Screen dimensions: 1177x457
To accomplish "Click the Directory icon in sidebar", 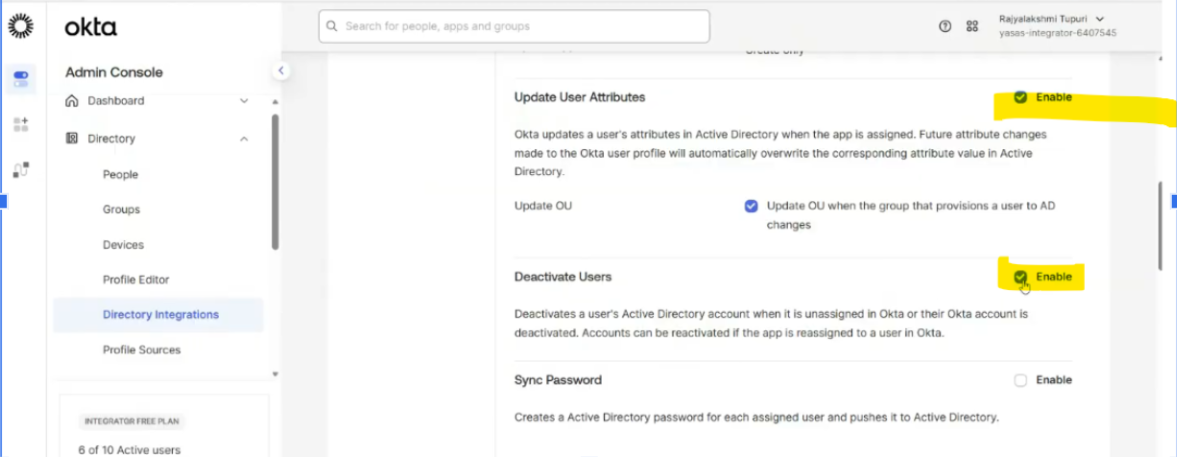I will [x=71, y=139].
